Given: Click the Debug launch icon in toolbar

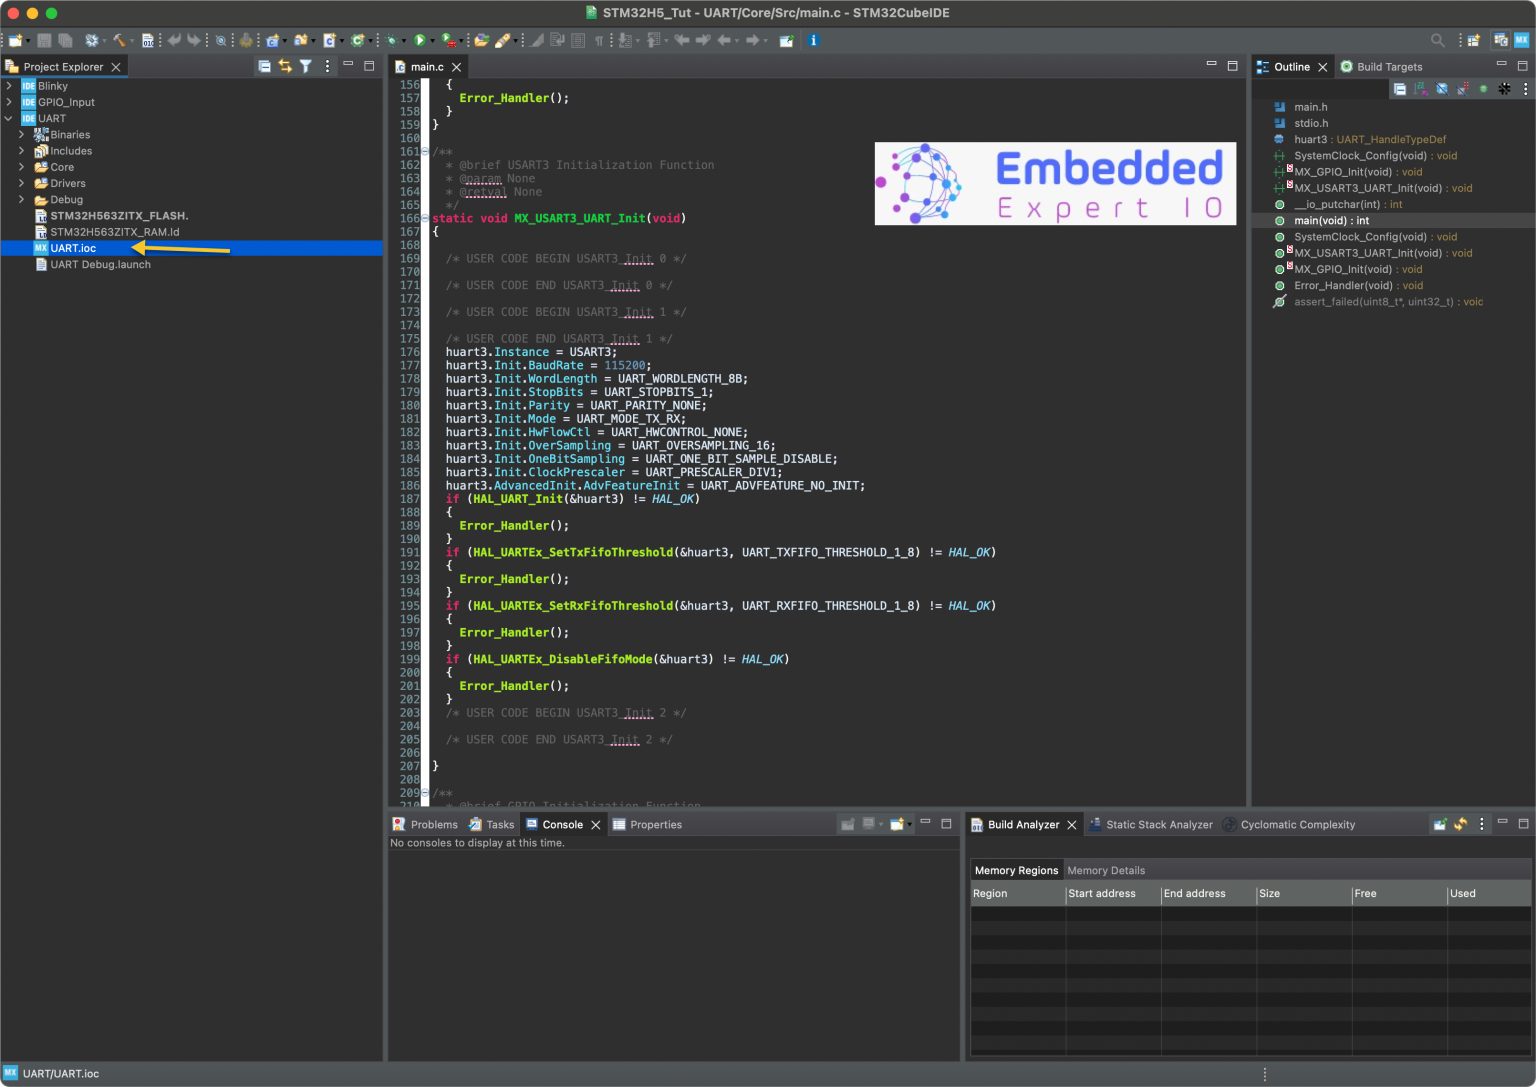Looking at the screenshot, I should [x=392, y=40].
